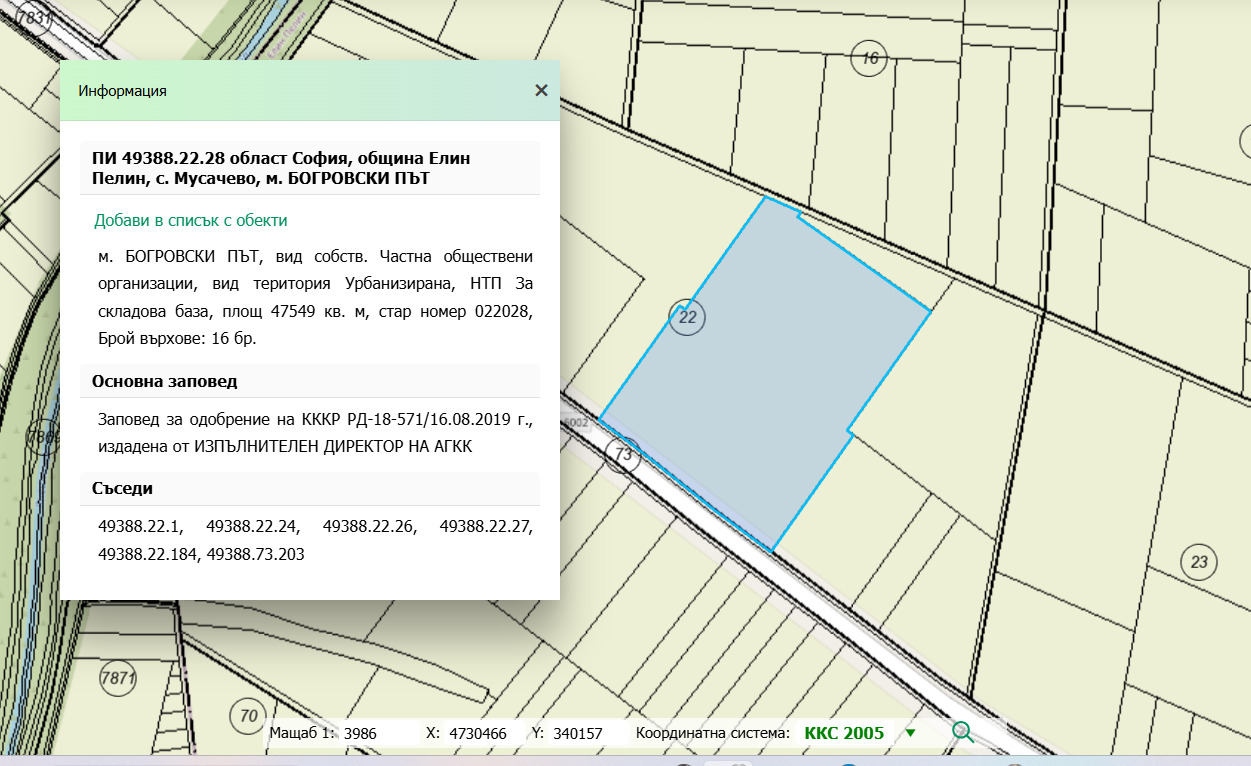Screen dimensions: 1251x766
Task: Click the circled 23 map marker
Action: (x=1199, y=561)
